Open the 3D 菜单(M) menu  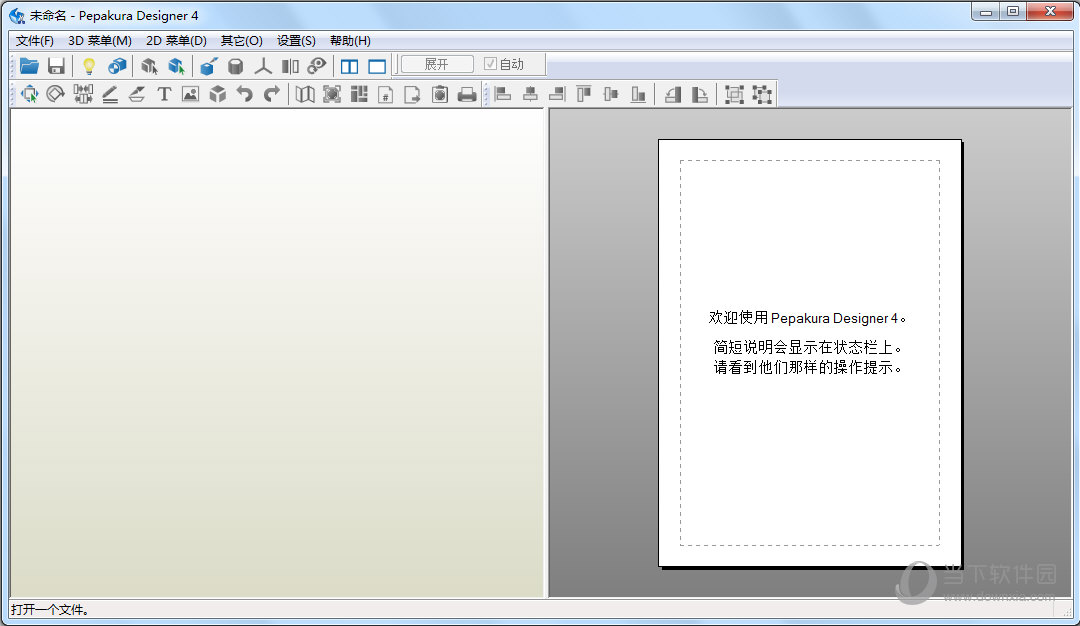100,41
